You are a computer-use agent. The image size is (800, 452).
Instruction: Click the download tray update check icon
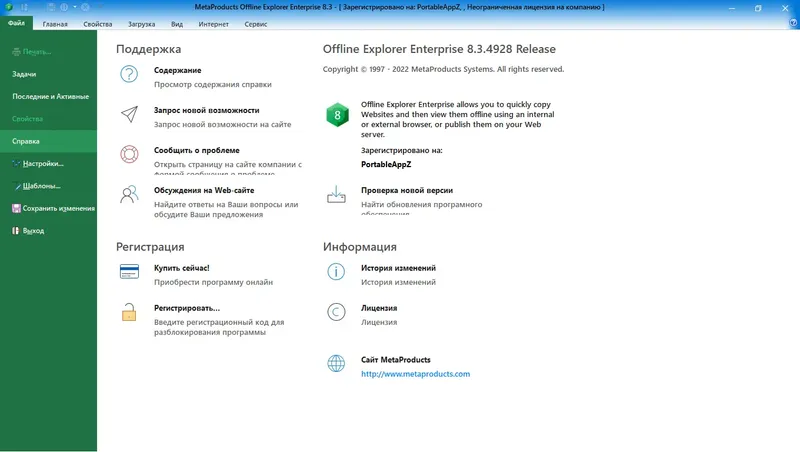(336, 194)
